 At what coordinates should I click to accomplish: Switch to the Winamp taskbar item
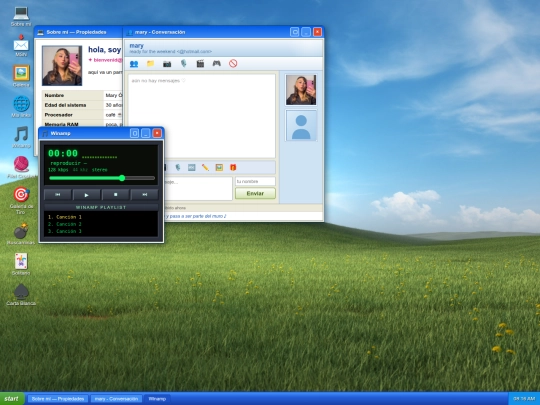157,399
